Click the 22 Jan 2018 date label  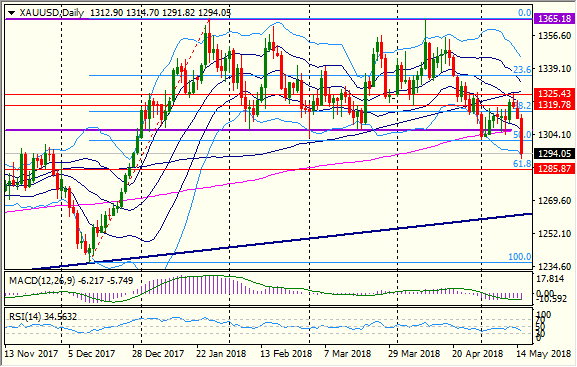pyautogui.click(x=221, y=354)
